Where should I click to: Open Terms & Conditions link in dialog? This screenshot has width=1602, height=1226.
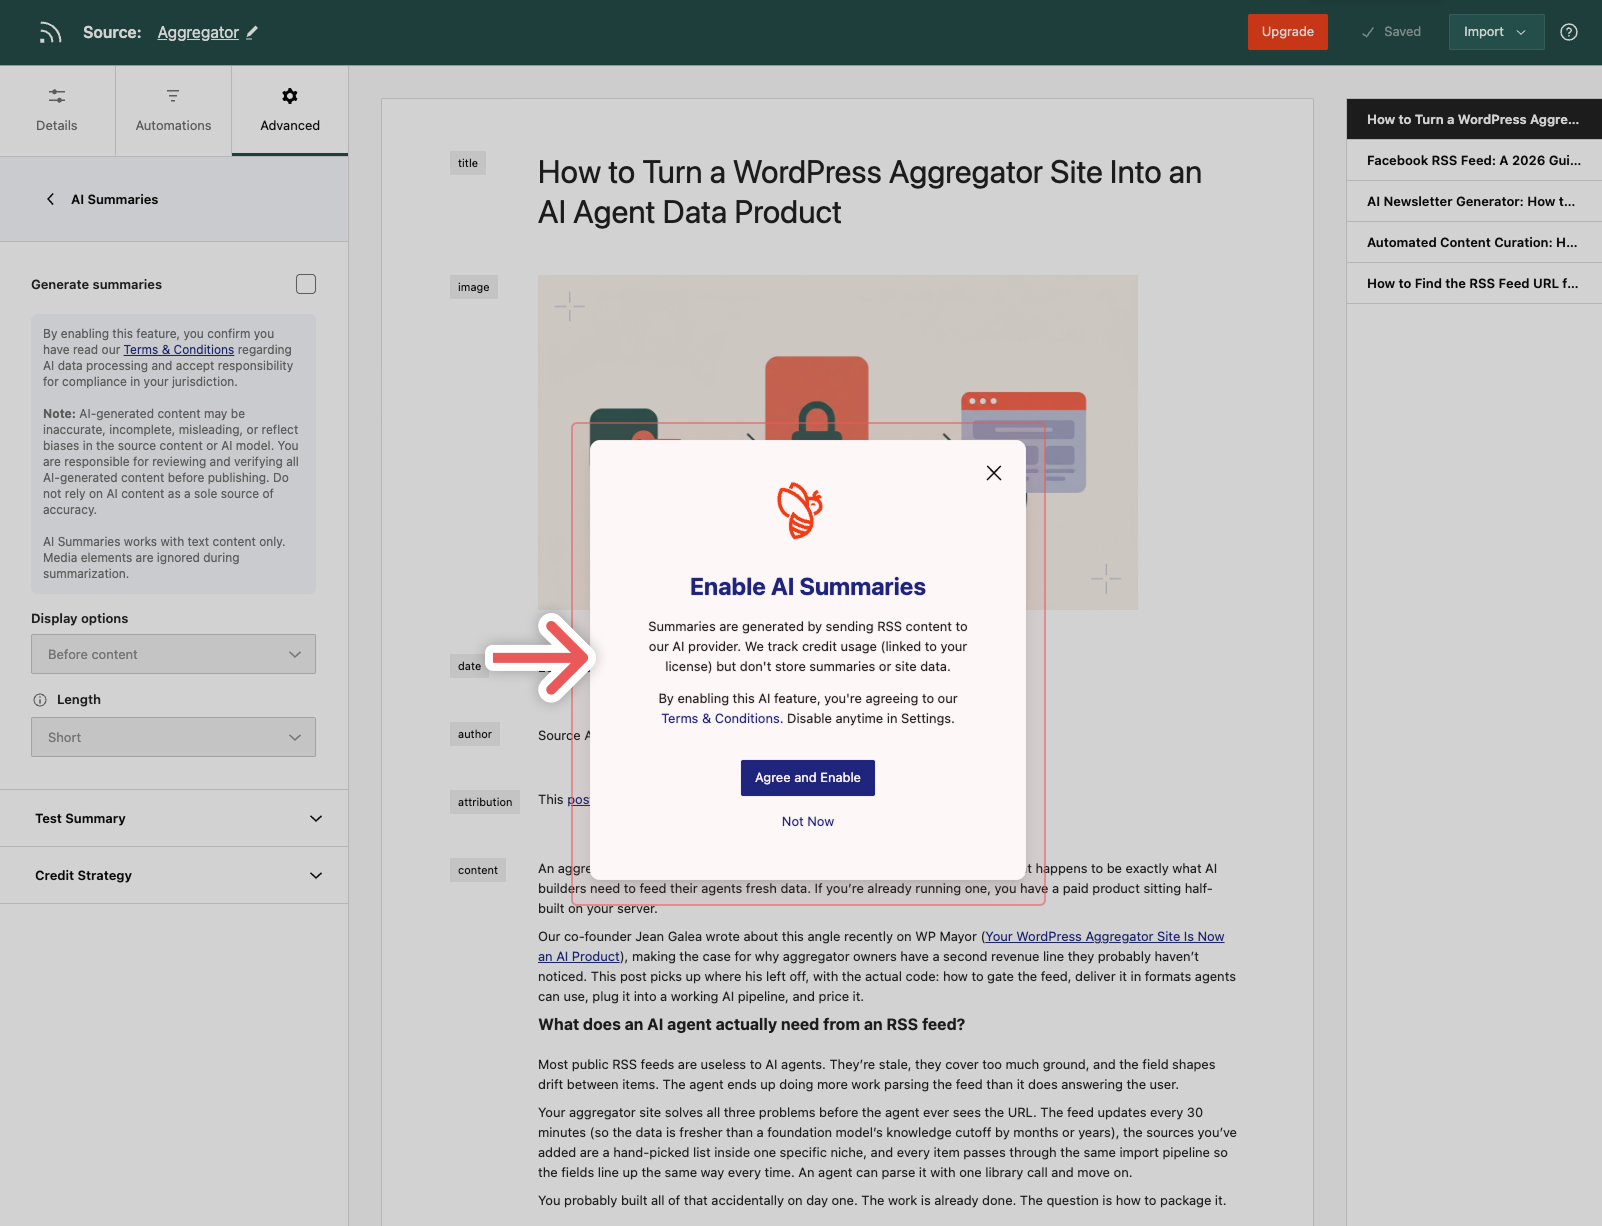[720, 719]
